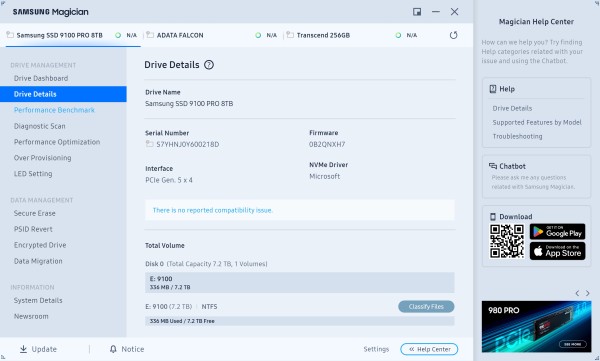
Task: Open Secure Erase page
Action: (x=35, y=214)
